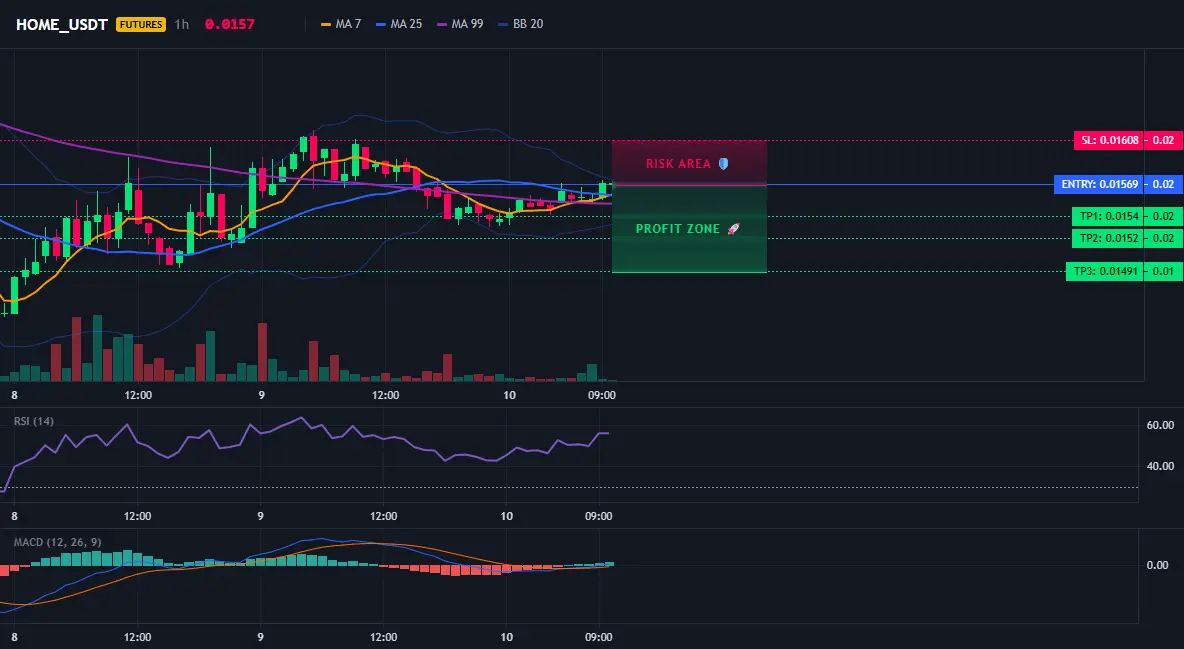The image size is (1184, 649).
Task: Click the yellow FUTURES badge
Action: (x=140, y=24)
